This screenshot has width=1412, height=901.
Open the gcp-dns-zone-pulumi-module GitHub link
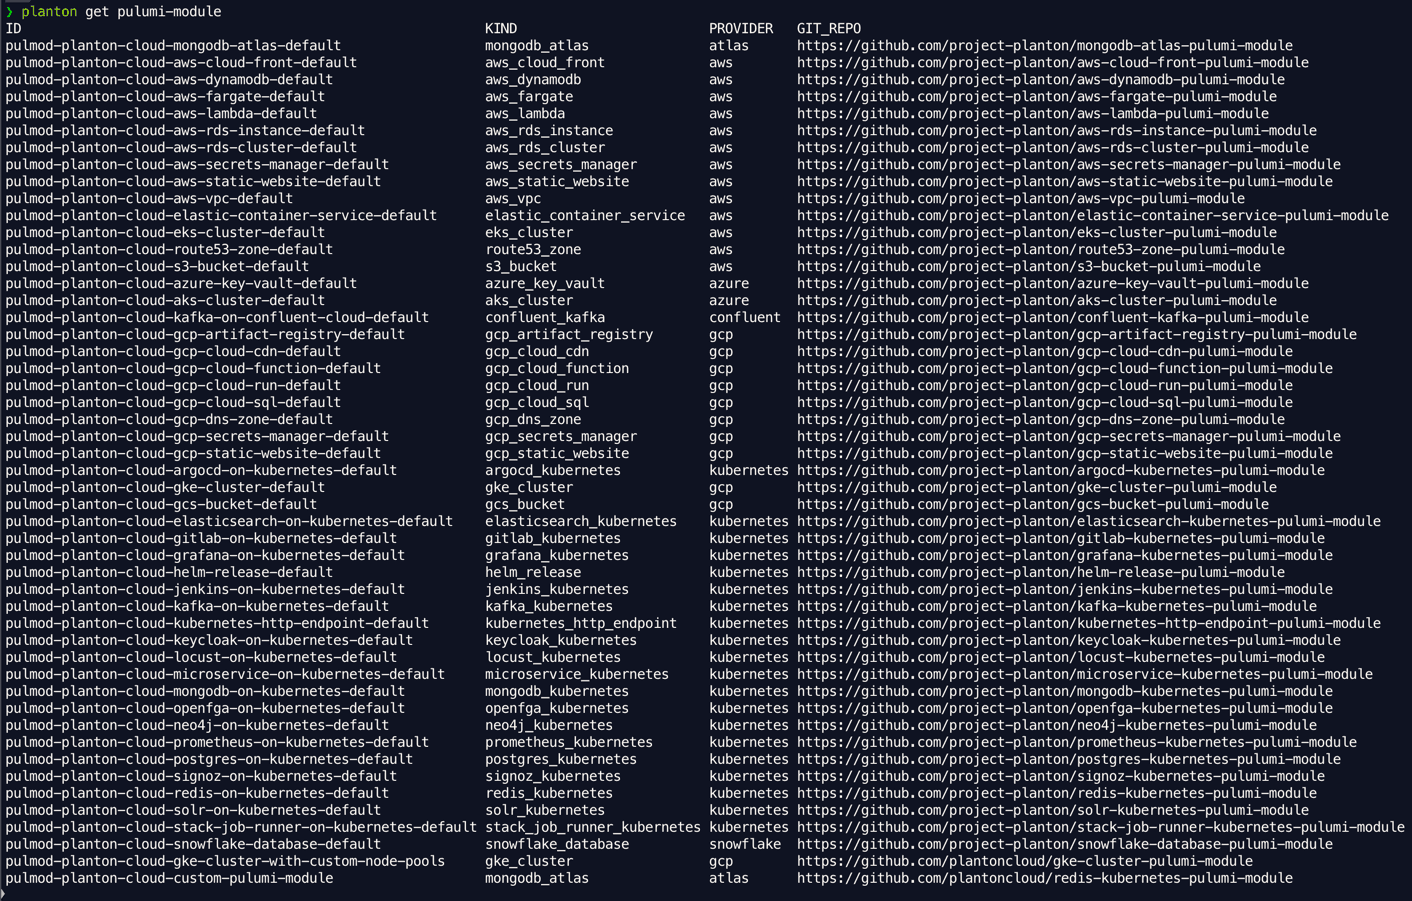[x=1041, y=419]
